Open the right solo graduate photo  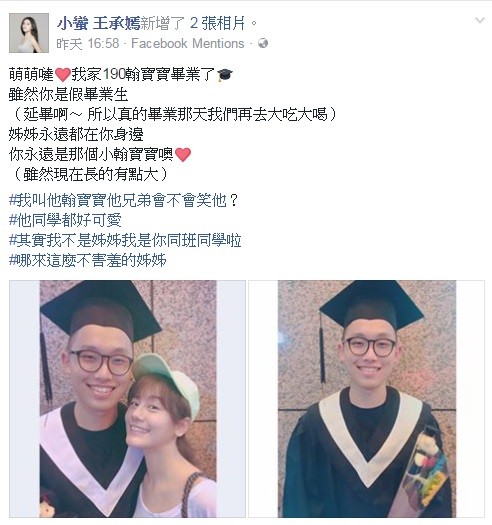coord(367,399)
